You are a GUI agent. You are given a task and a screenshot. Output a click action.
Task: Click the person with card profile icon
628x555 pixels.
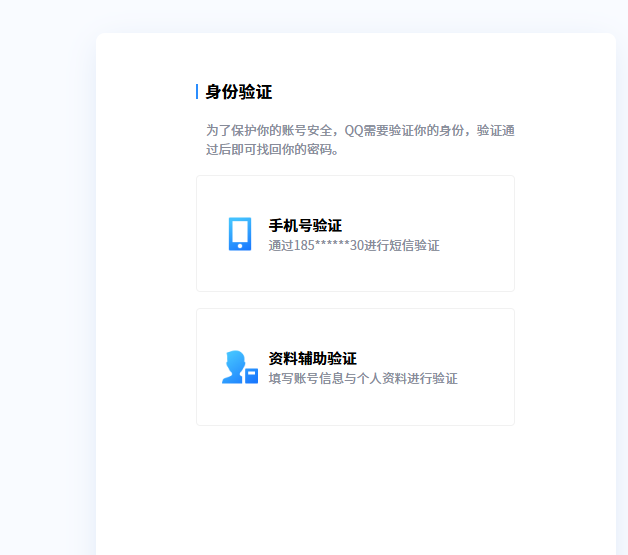tap(240, 367)
